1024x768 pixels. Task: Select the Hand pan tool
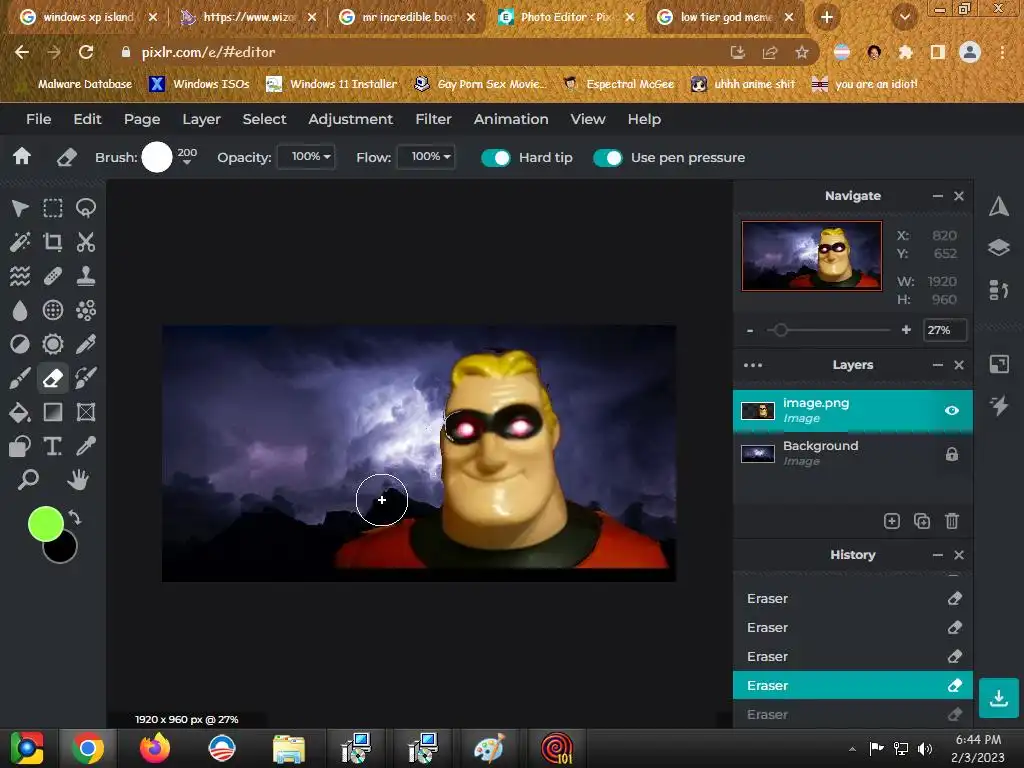(78, 480)
